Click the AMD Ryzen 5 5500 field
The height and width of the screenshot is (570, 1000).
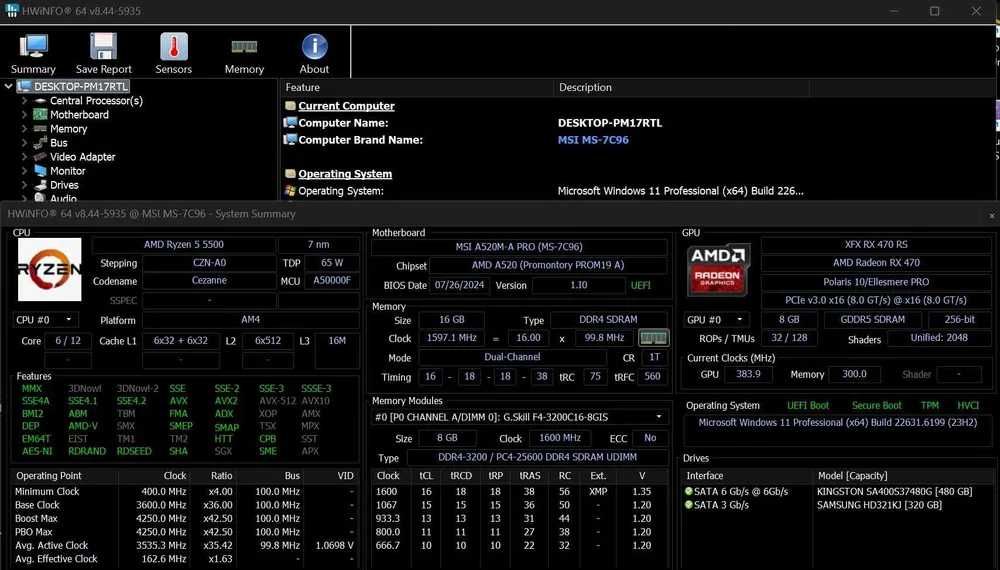click(184, 244)
